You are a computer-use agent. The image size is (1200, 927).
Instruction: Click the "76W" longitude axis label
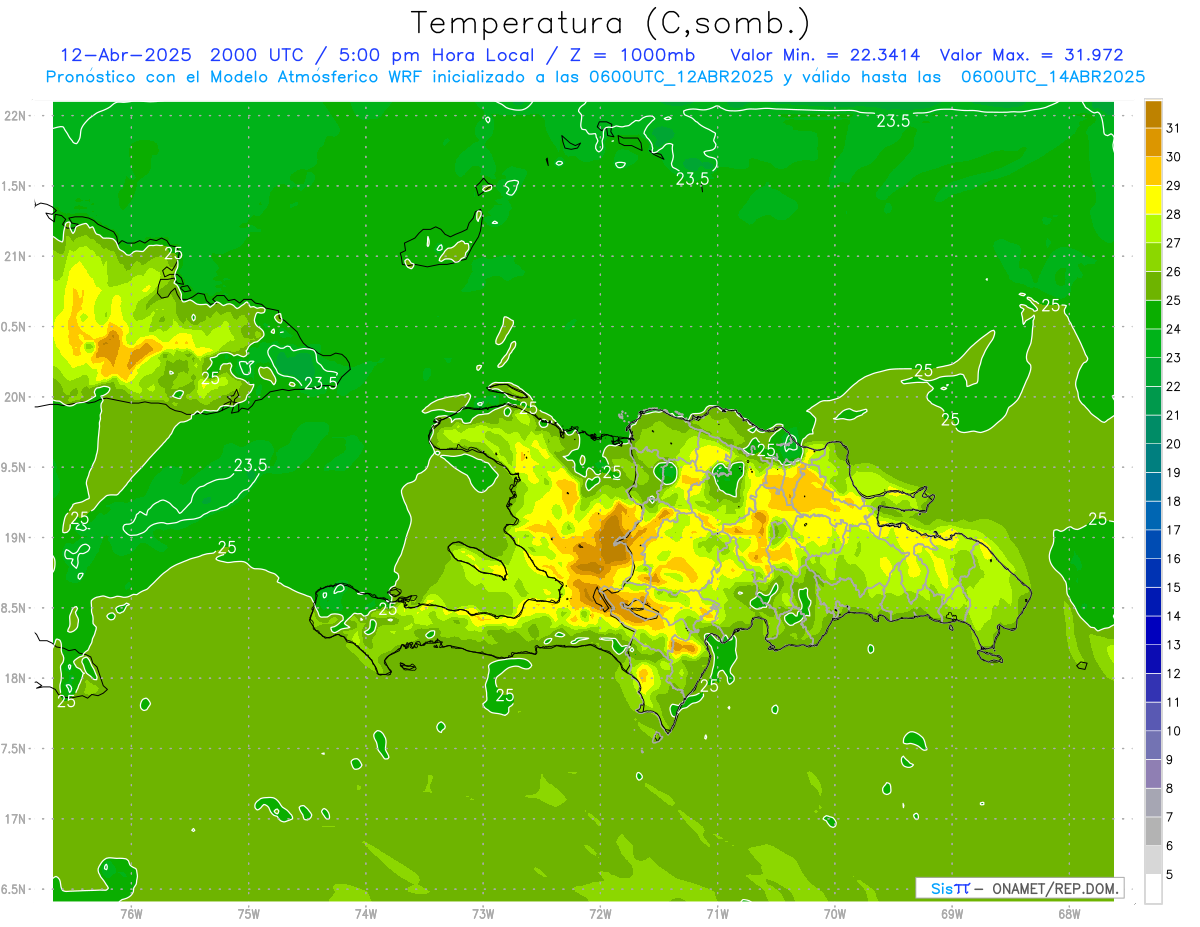pos(131,914)
